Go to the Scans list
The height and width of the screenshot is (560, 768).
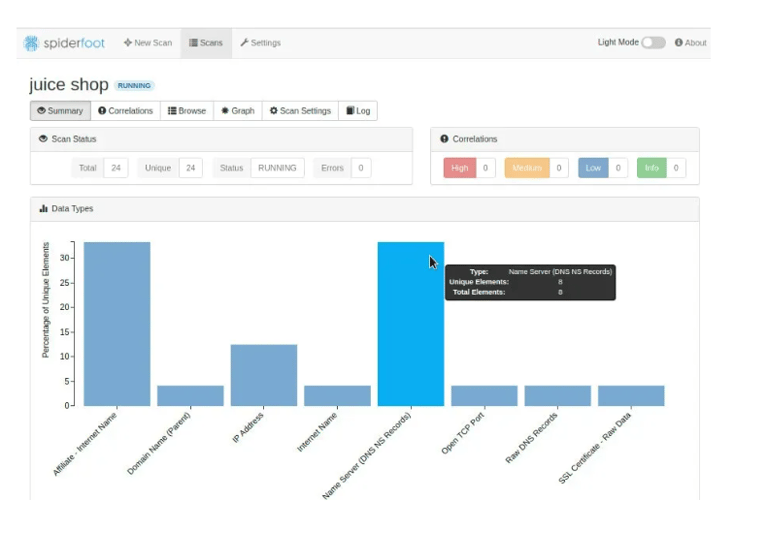coord(206,43)
